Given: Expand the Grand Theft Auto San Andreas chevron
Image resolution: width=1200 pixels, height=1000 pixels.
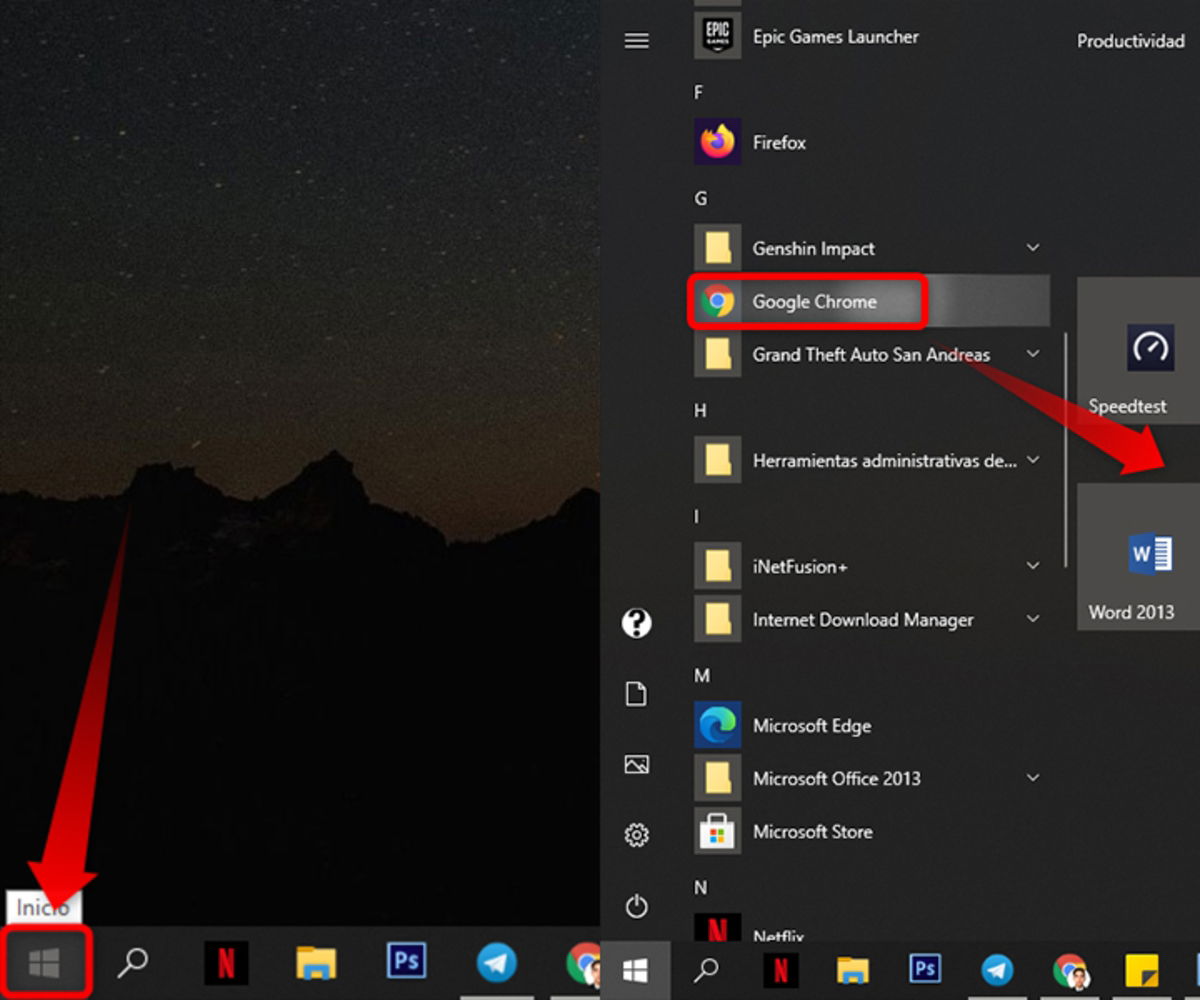Looking at the screenshot, I should (1033, 354).
